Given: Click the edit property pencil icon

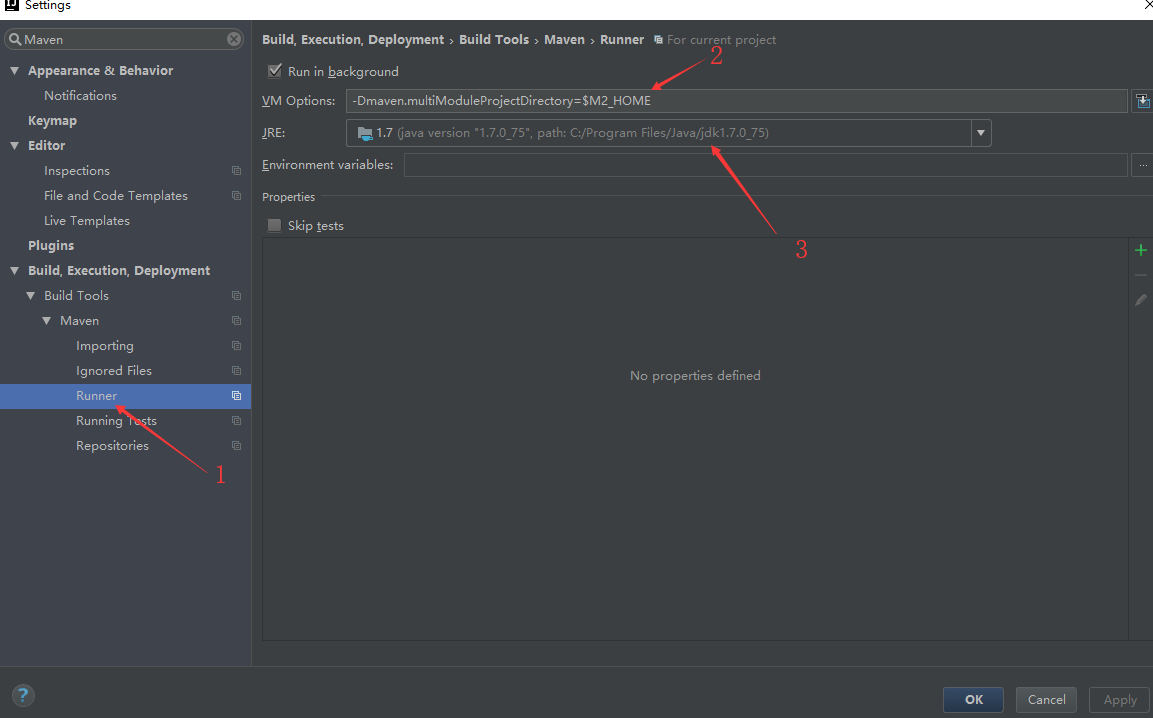Looking at the screenshot, I should (x=1140, y=300).
